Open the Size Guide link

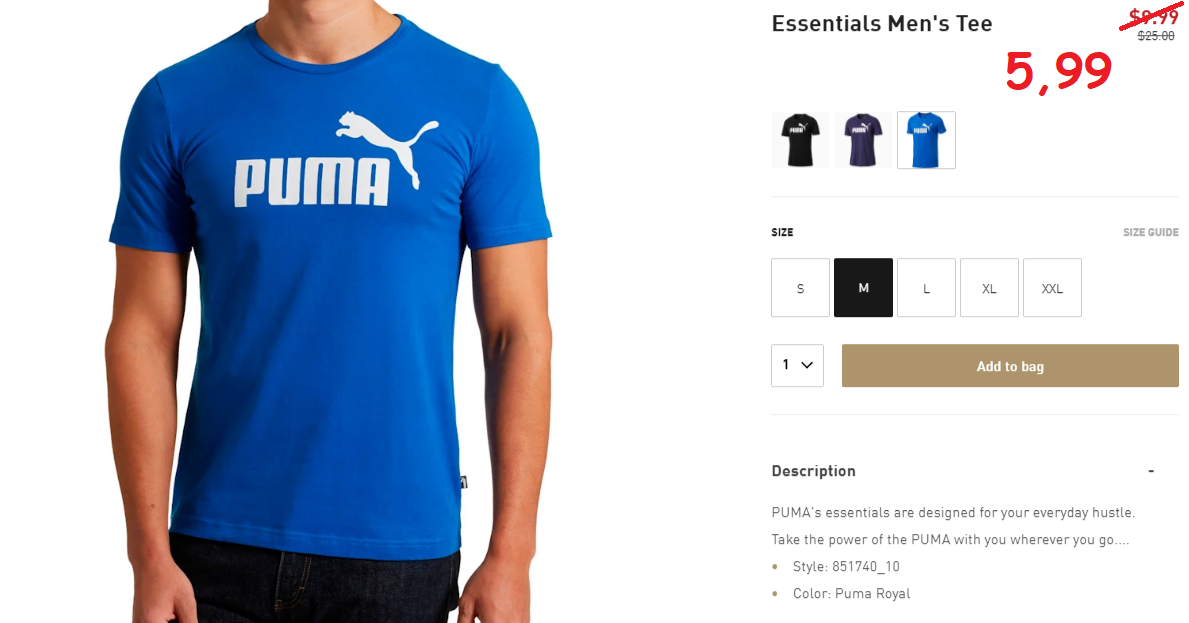(x=1150, y=233)
